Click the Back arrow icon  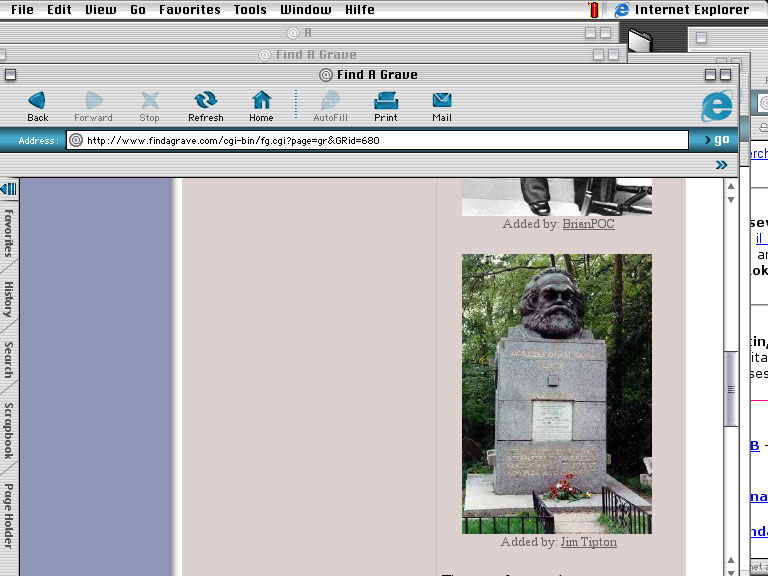37,100
